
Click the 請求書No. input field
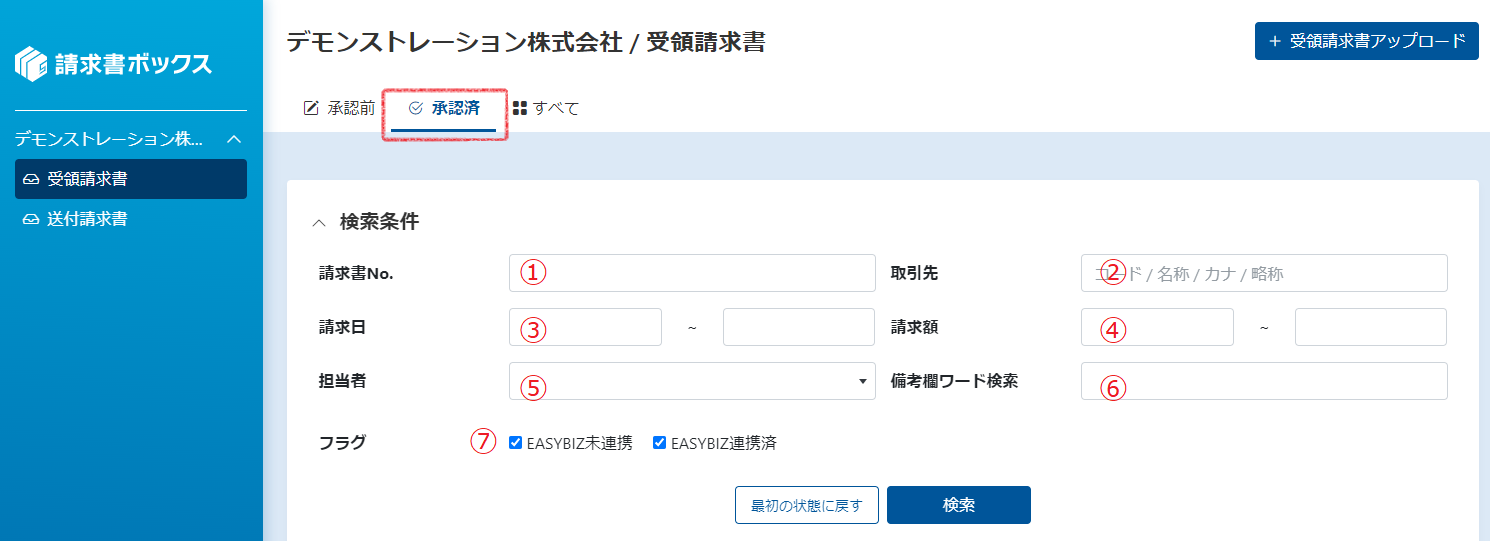tap(692, 273)
